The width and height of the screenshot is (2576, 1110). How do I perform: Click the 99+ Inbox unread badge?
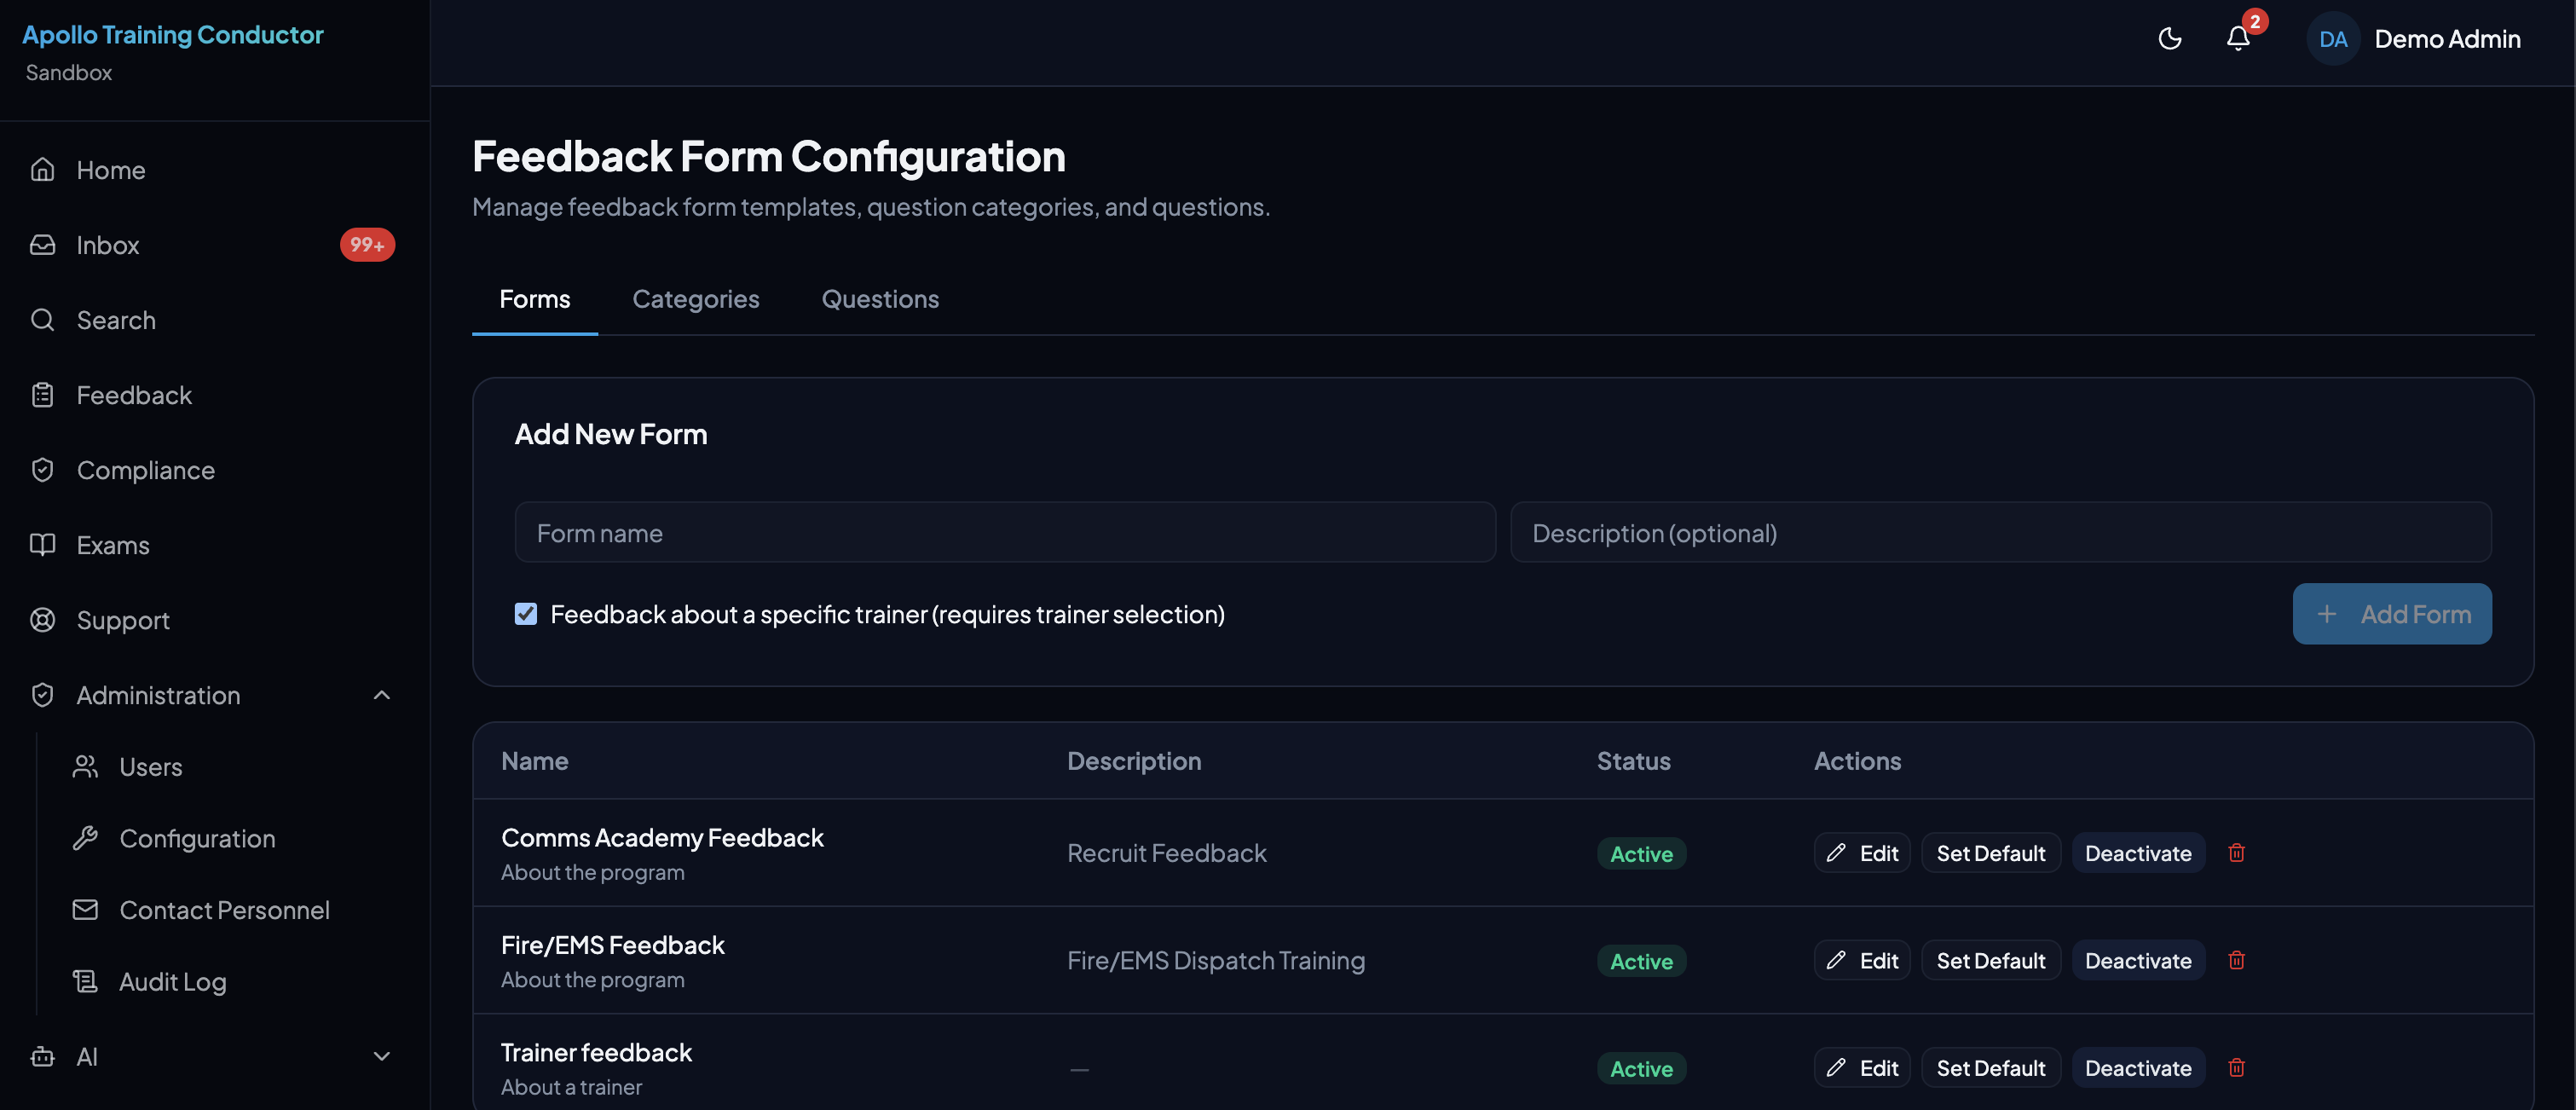(367, 245)
